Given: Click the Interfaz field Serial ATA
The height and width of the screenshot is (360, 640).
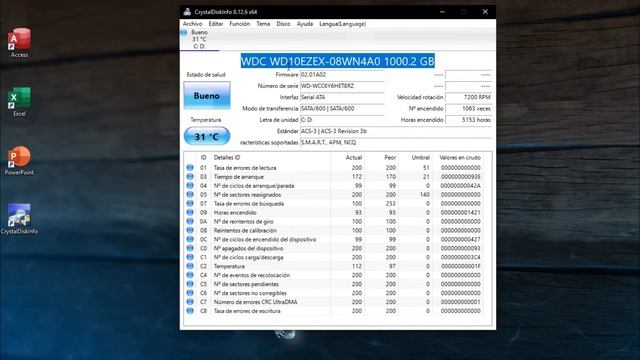Looking at the screenshot, I should [342, 97].
